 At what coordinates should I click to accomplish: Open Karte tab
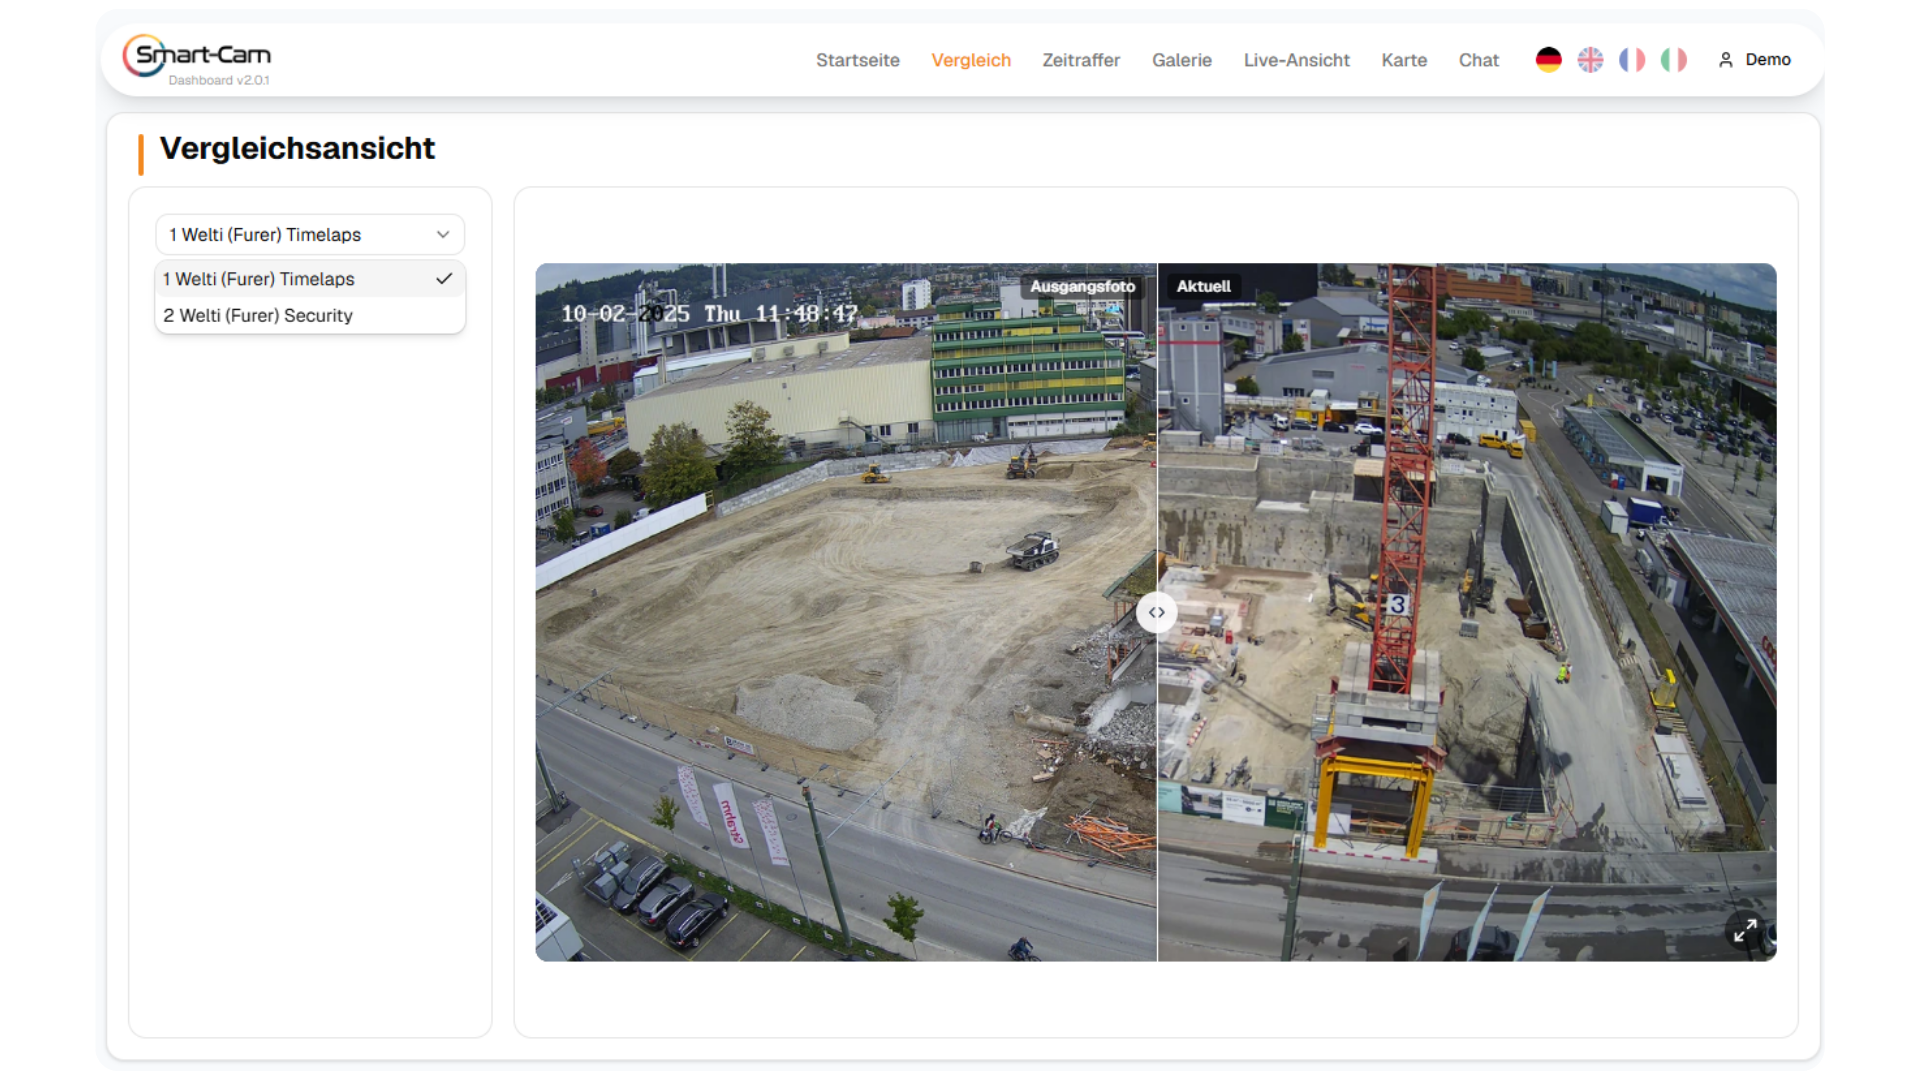click(1404, 60)
